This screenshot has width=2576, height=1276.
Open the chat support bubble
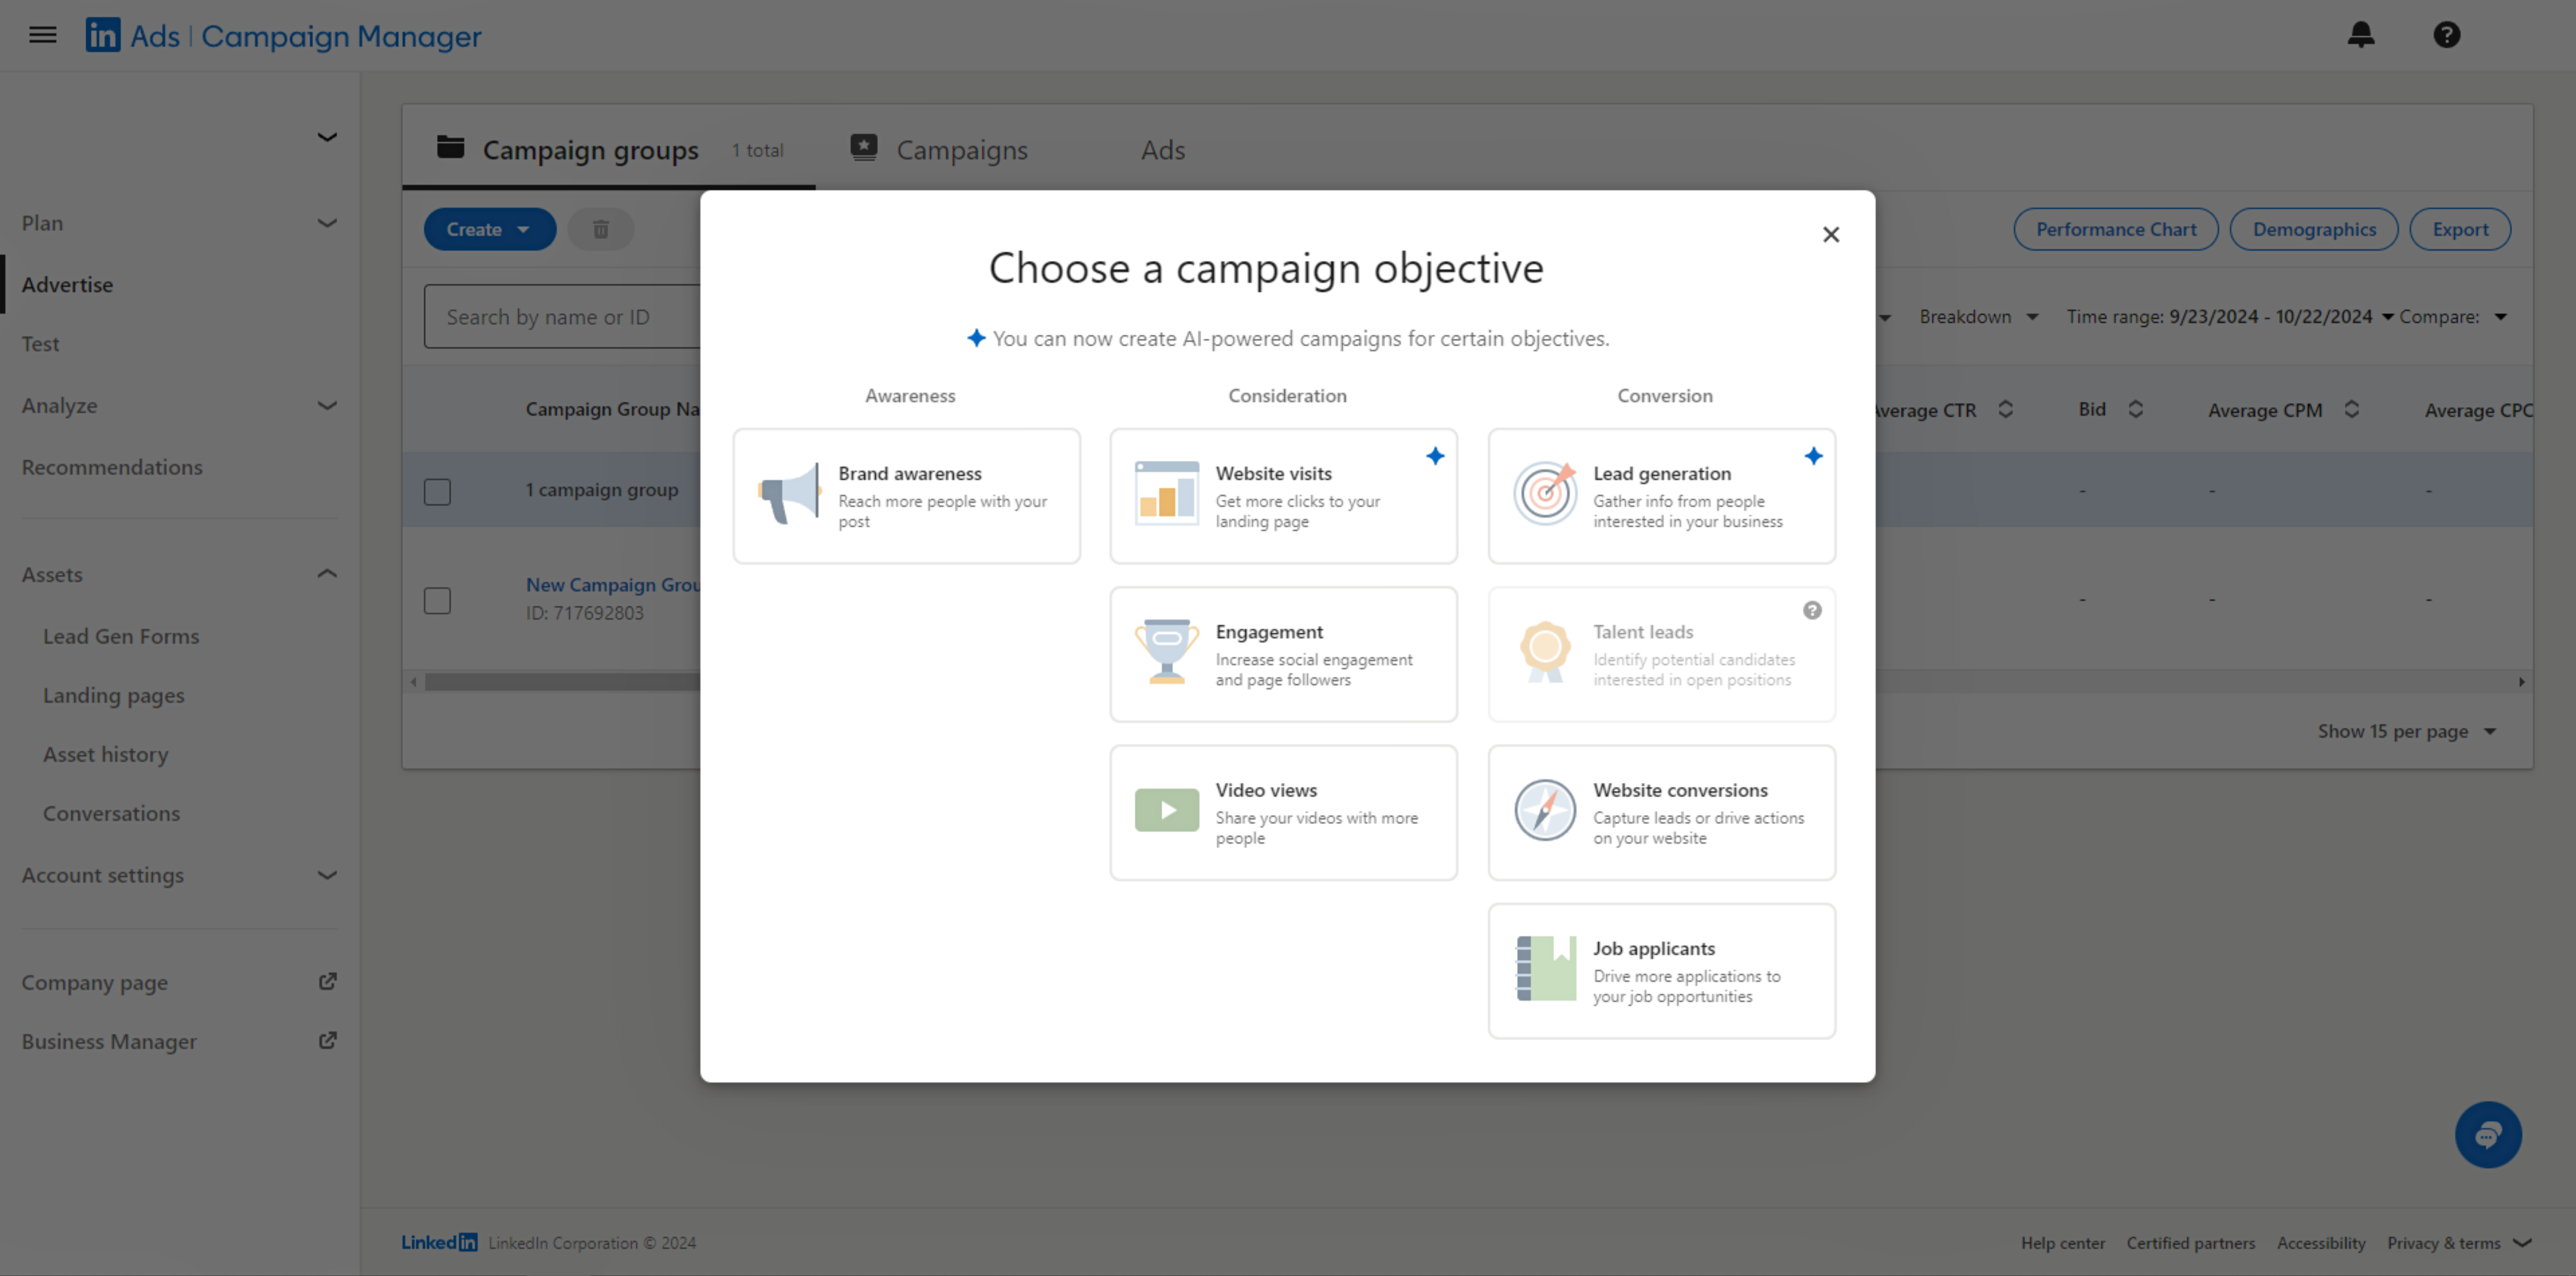(2488, 1135)
